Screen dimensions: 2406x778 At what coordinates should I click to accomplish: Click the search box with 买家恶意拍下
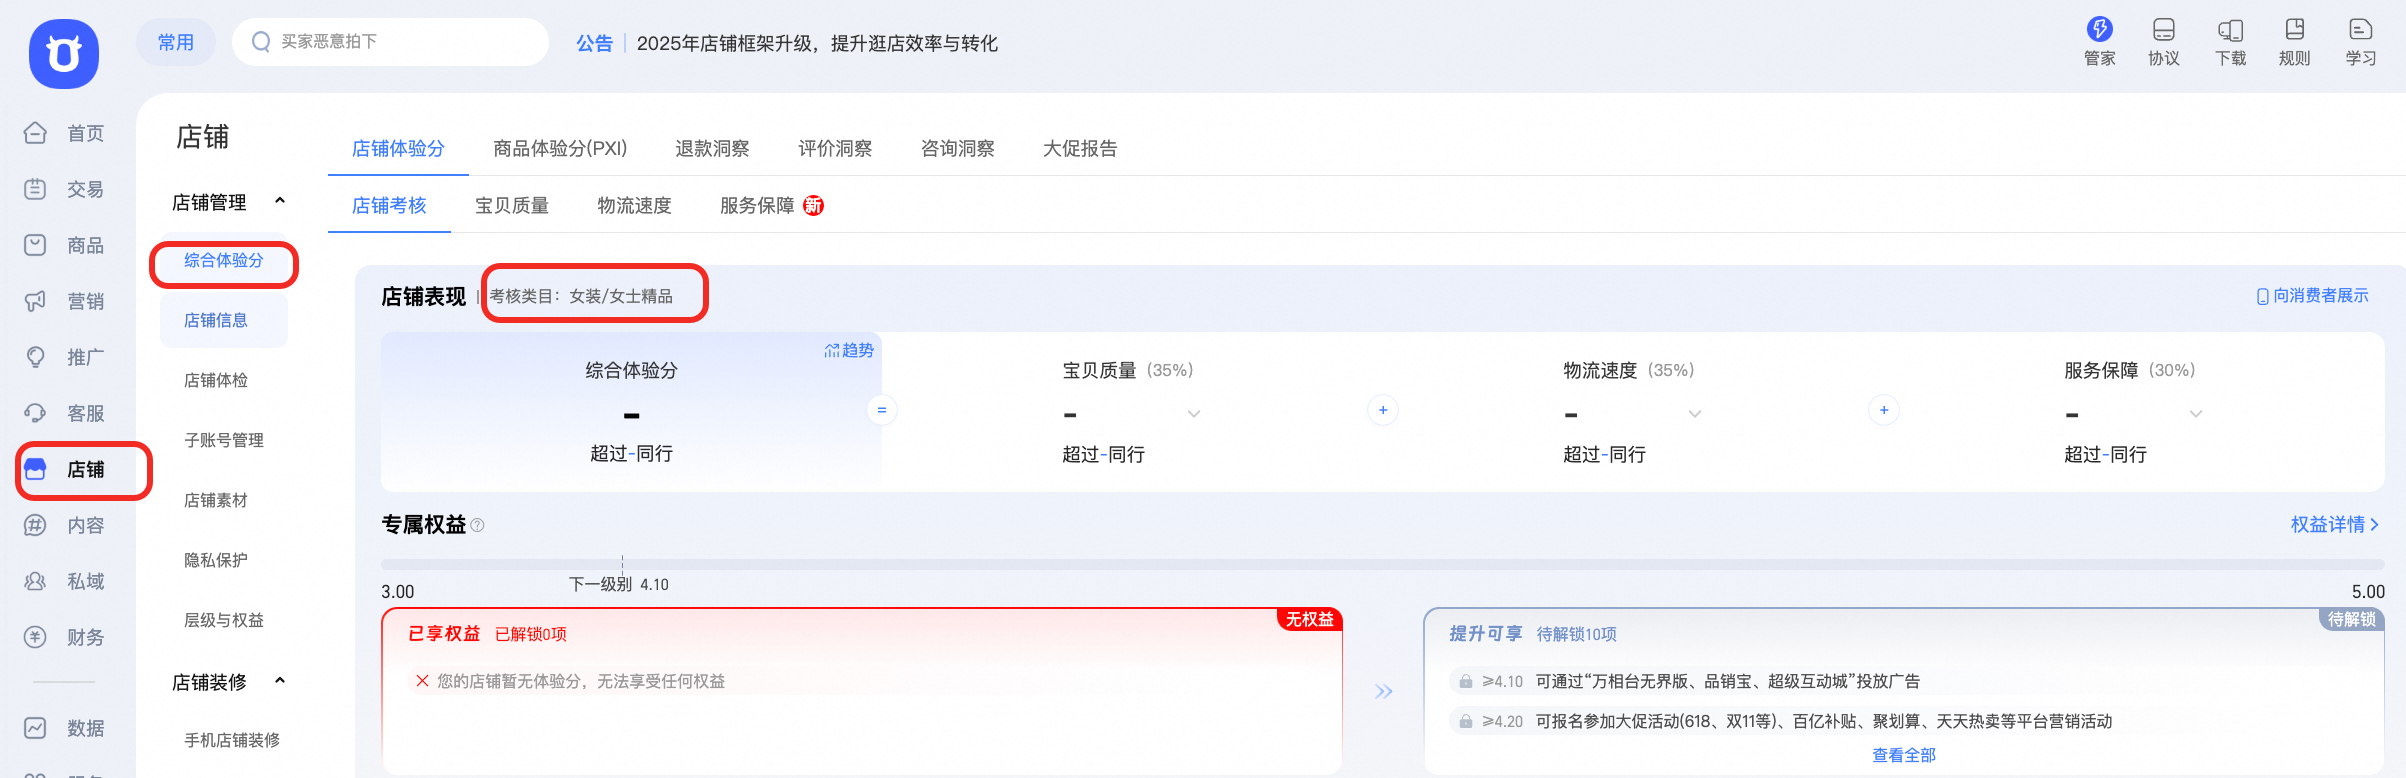pyautogui.click(x=390, y=42)
